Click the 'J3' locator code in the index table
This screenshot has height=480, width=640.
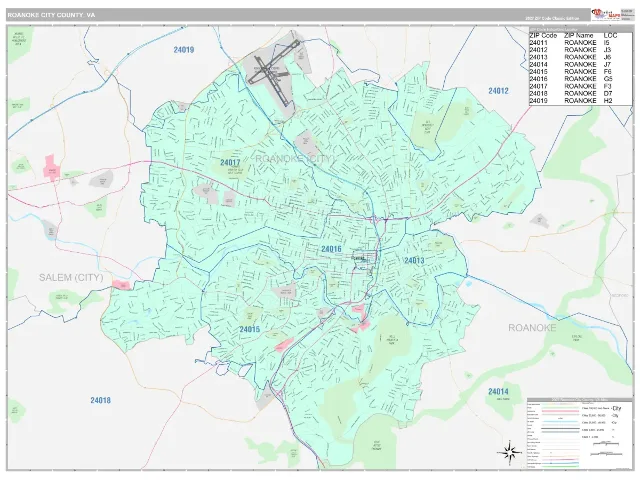pos(607,50)
